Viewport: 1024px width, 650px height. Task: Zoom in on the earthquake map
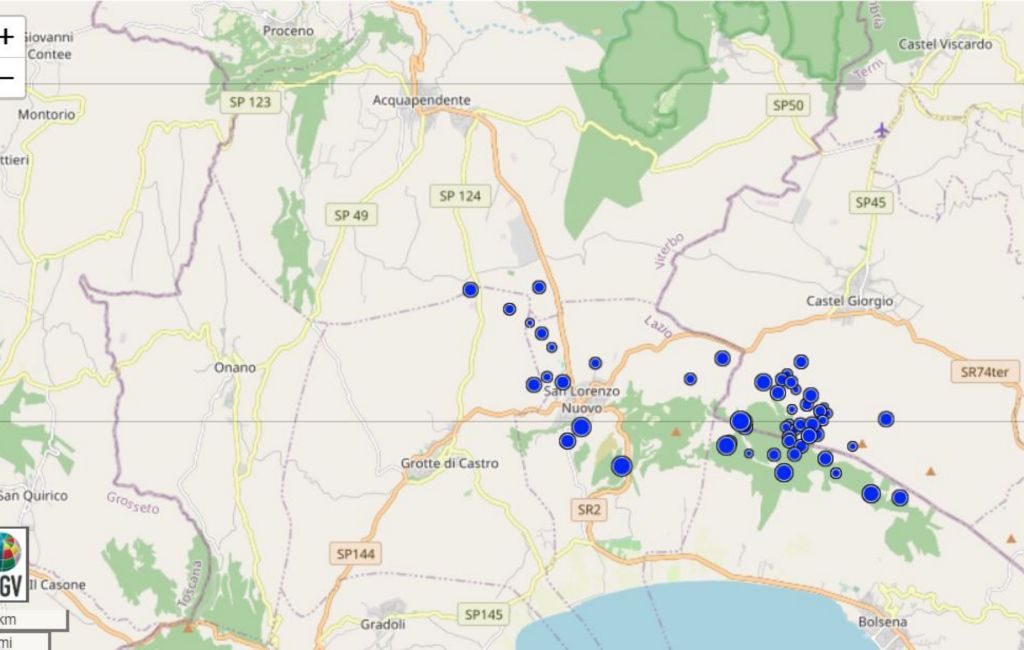coord(8,38)
